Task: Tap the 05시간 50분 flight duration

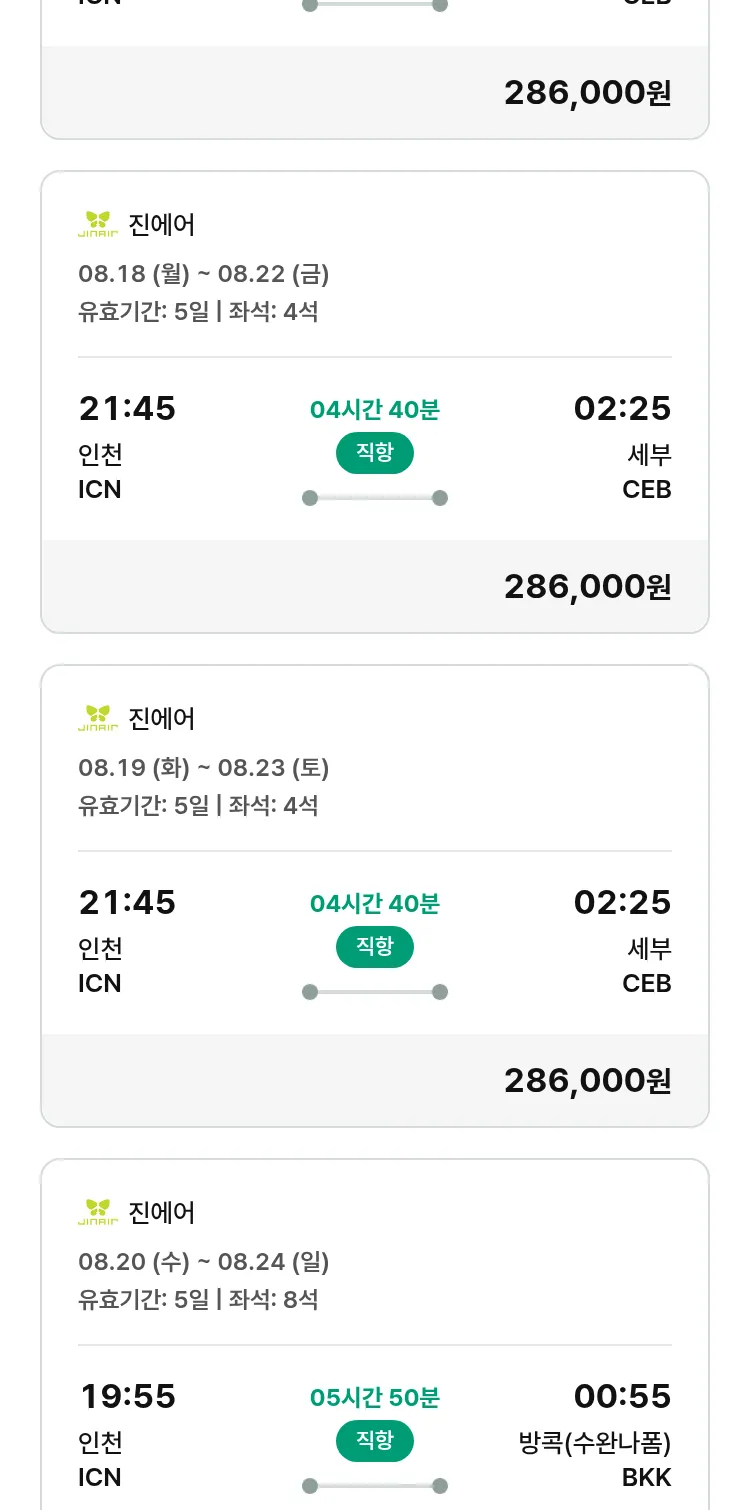Action: 374,1398
